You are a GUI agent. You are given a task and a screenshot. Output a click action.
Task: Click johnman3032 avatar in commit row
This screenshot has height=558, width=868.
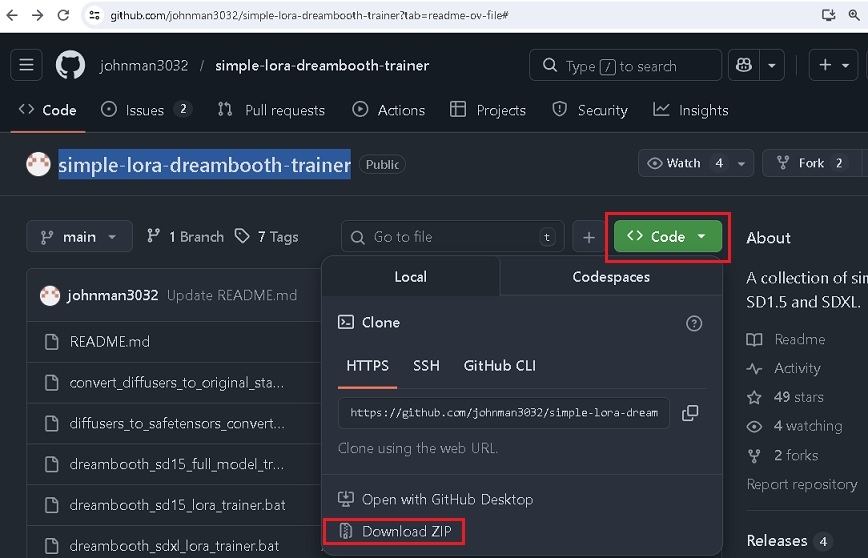click(49, 295)
